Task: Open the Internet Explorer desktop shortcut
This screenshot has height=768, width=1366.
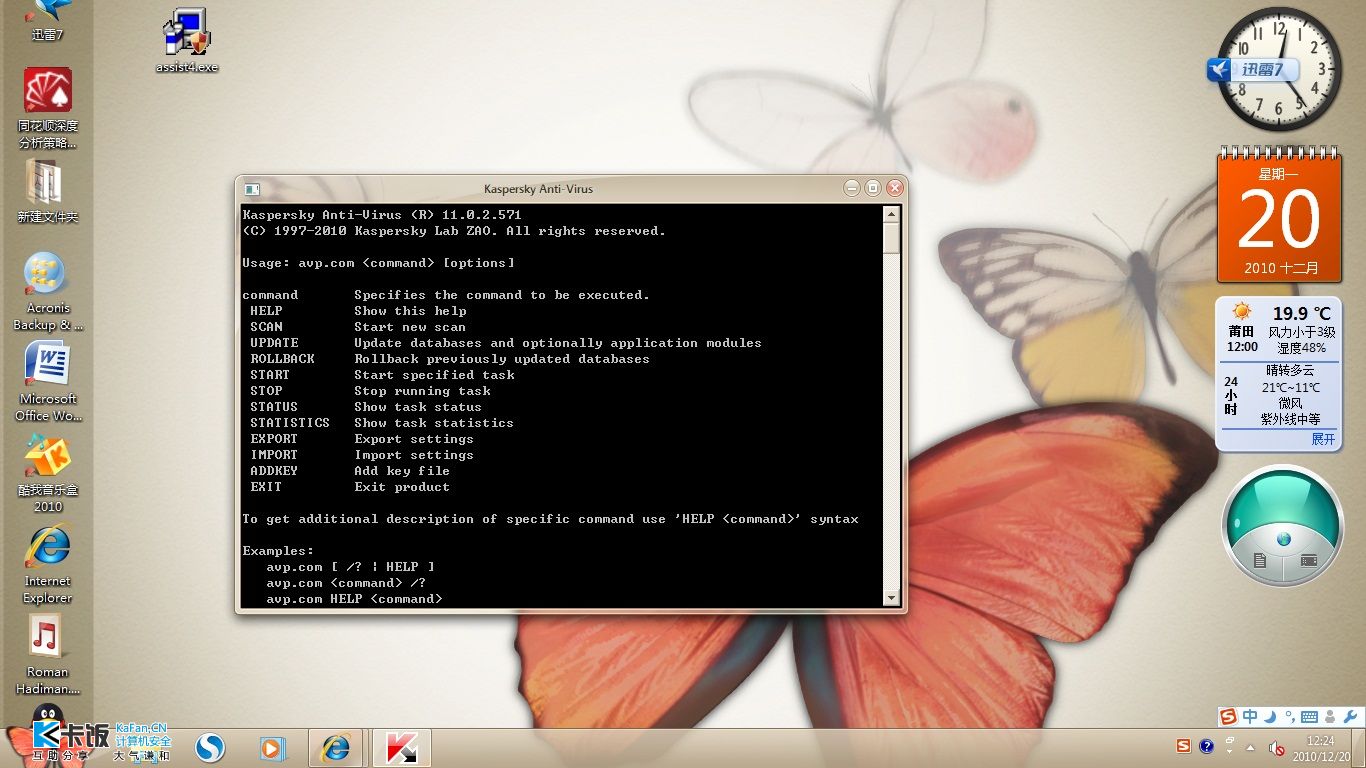Action: coord(47,563)
